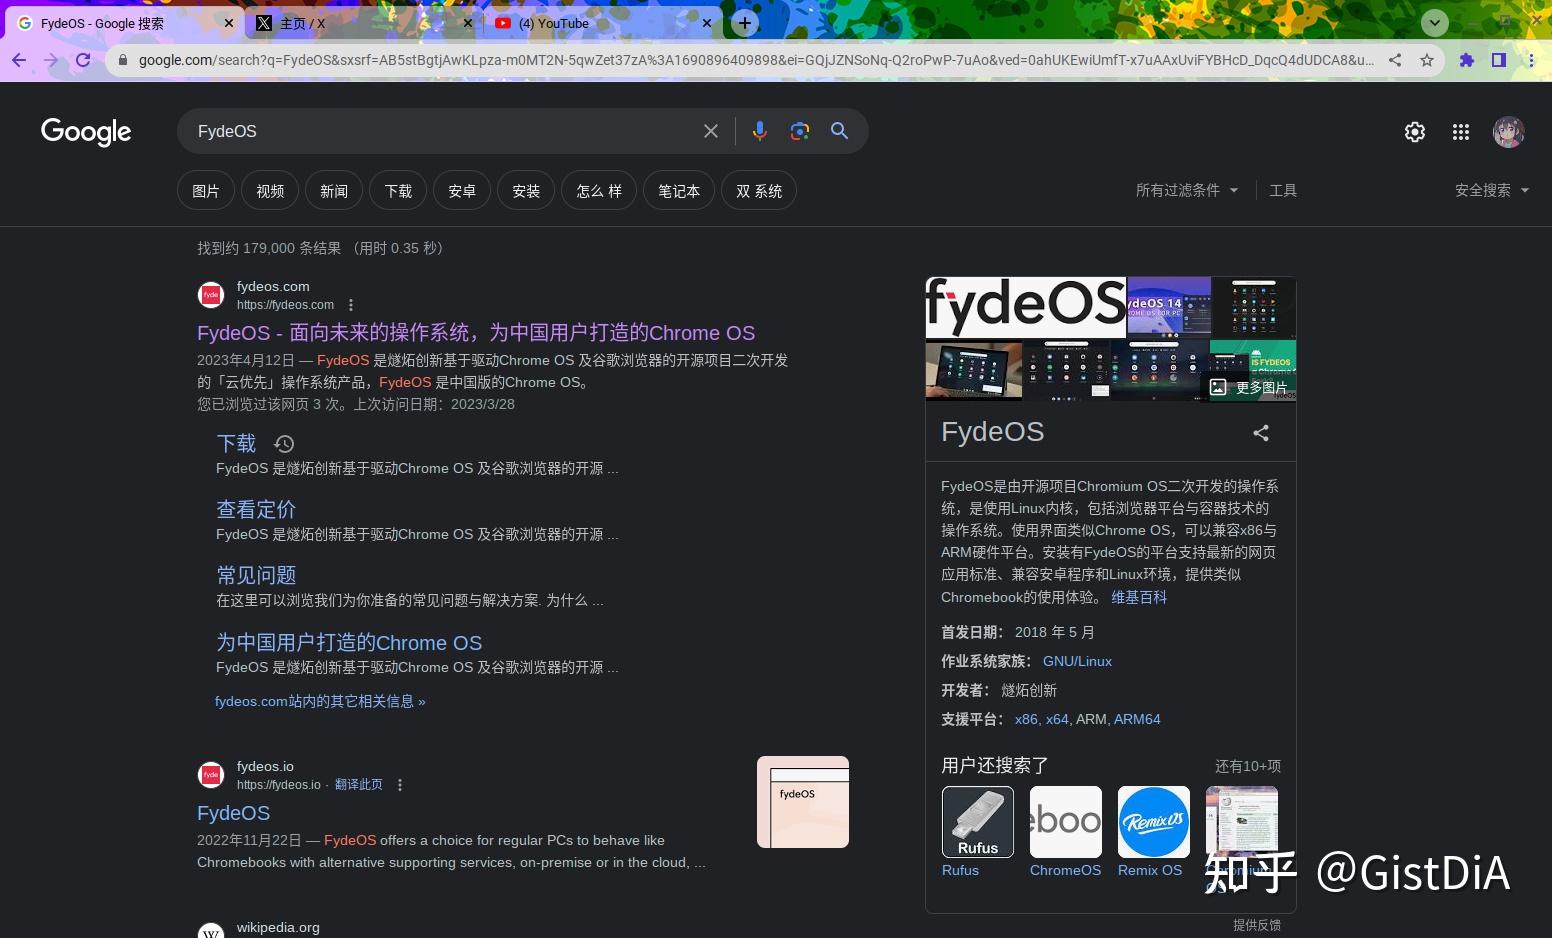This screenshot has width=1552, height=938.
Task: Open the Google apps launcher grid
Action: click(1461, 131)
